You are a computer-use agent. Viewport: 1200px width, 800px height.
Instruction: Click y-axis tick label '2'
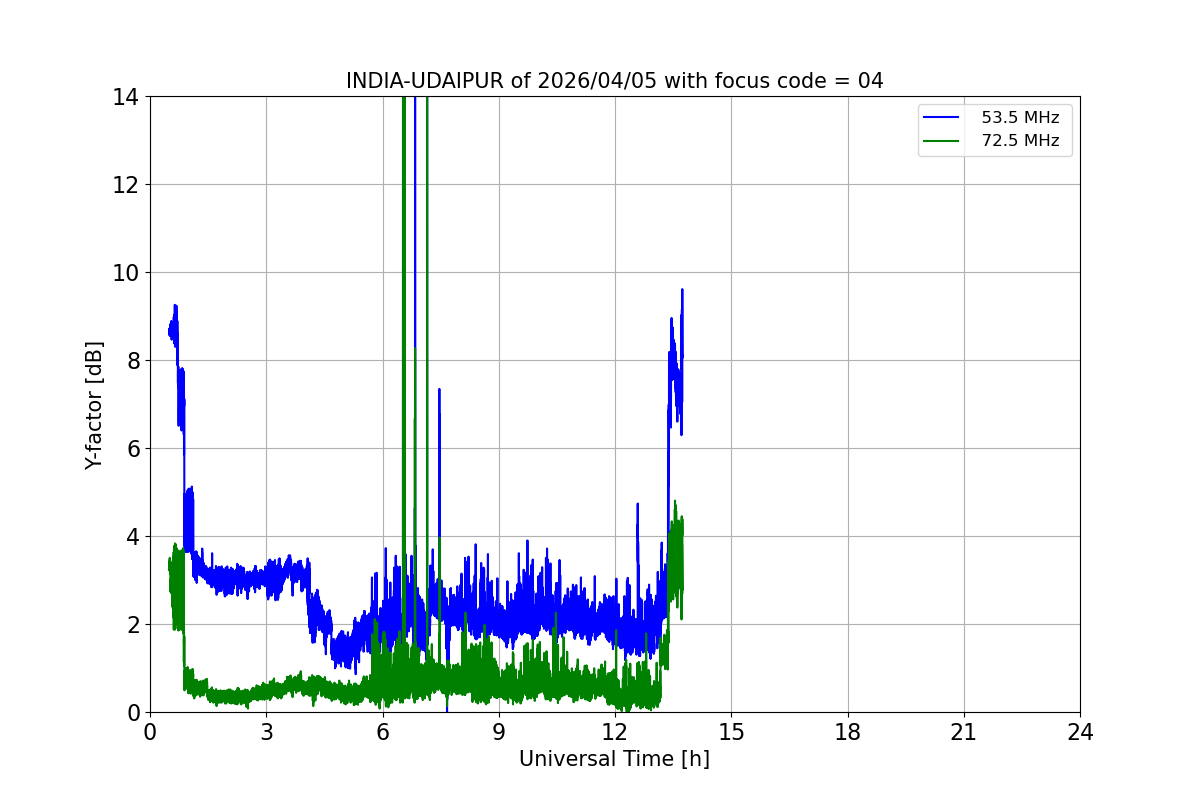(x=133, y=625)
